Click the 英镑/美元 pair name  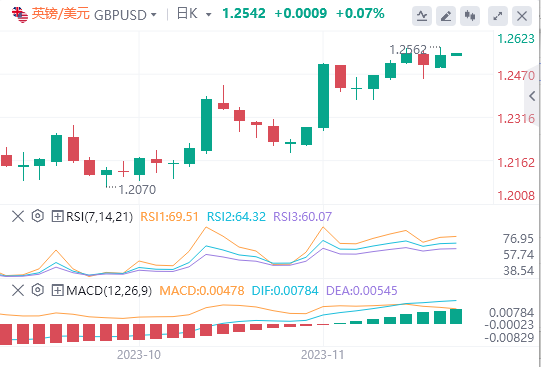pyautogui.click(x=61, y=14)
